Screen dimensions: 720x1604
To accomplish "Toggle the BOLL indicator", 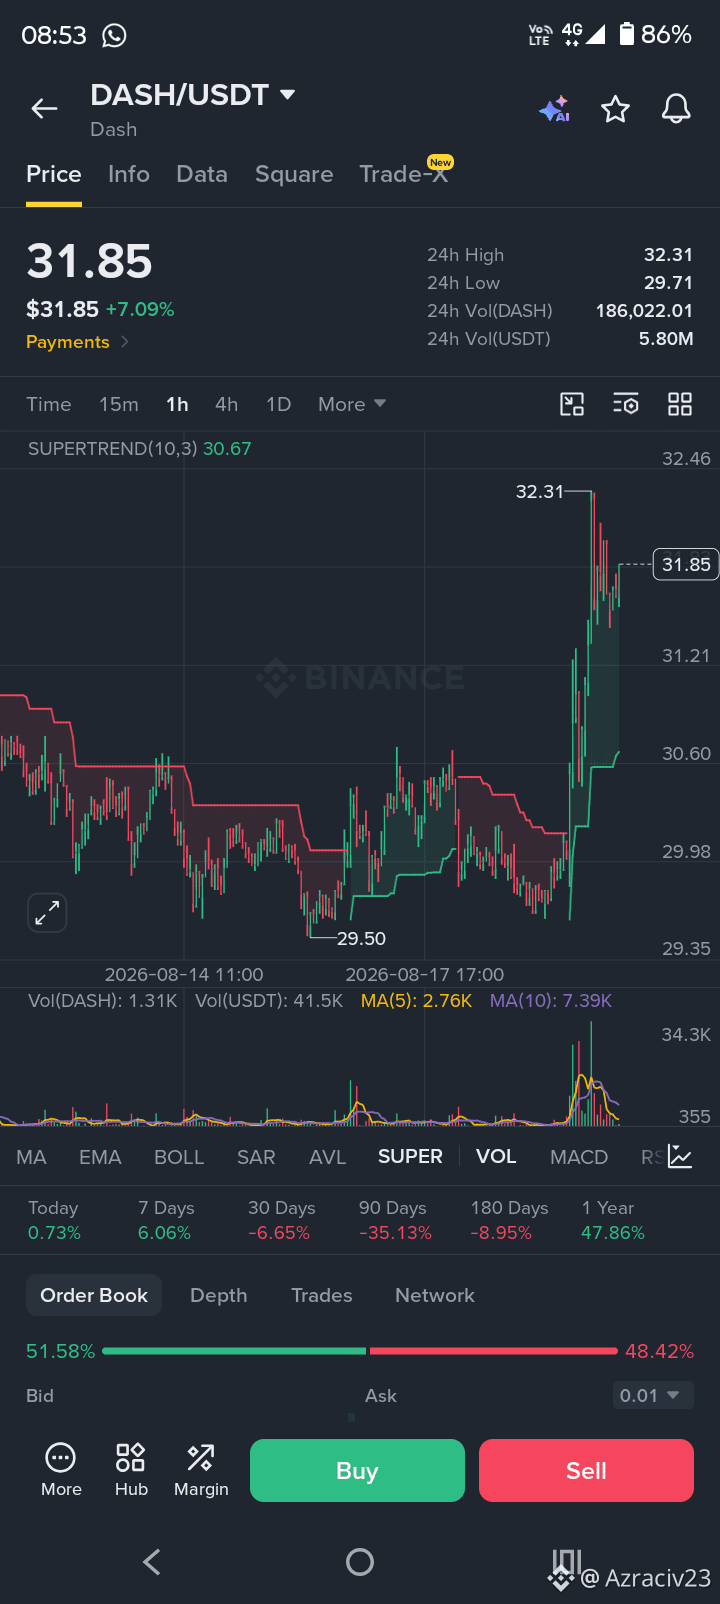I will [x=179, y=1157].
